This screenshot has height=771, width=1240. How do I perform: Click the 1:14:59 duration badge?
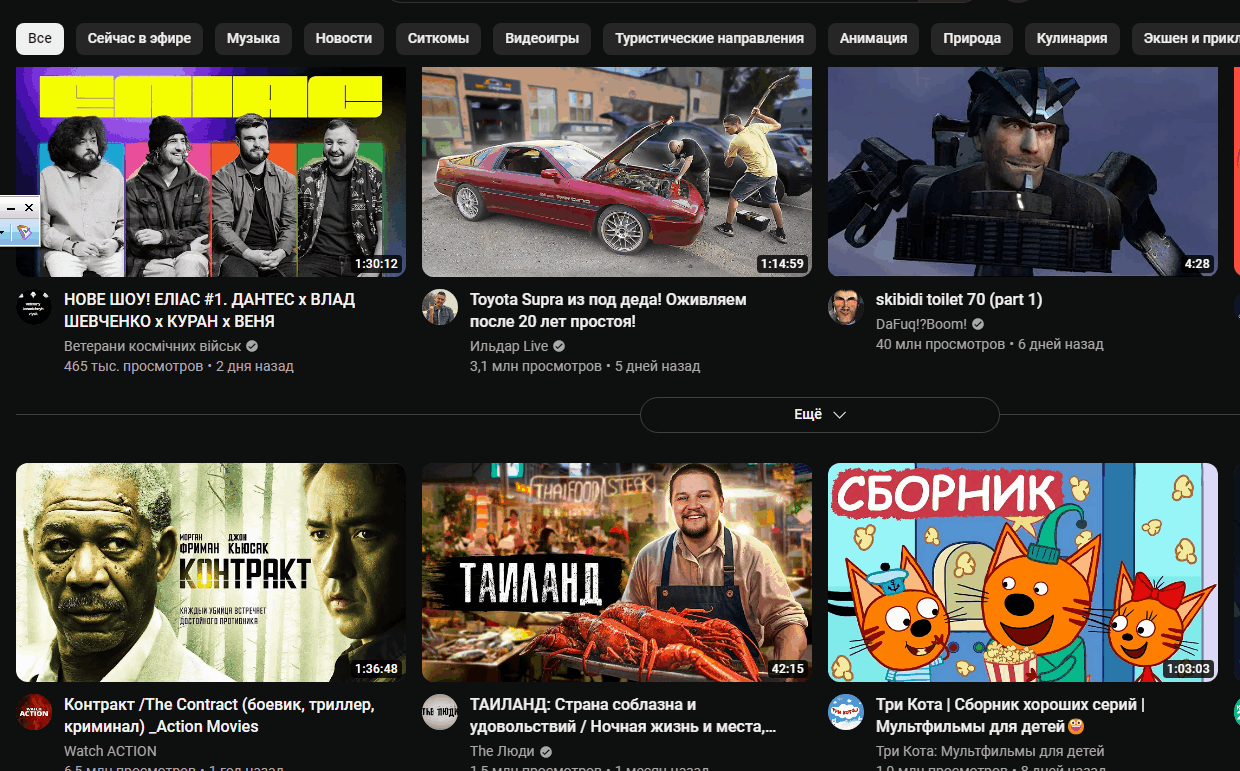click(782, 264)
